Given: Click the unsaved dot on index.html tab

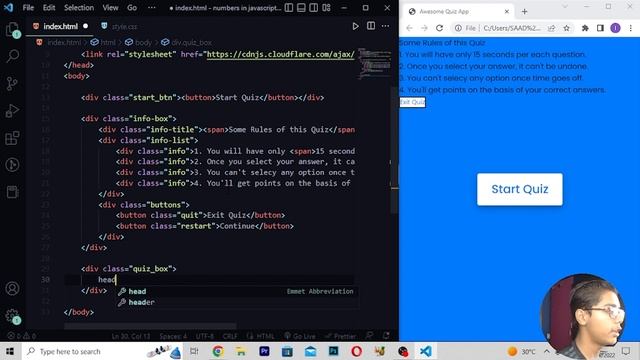Looking at the screenshot, I should 85,26.
